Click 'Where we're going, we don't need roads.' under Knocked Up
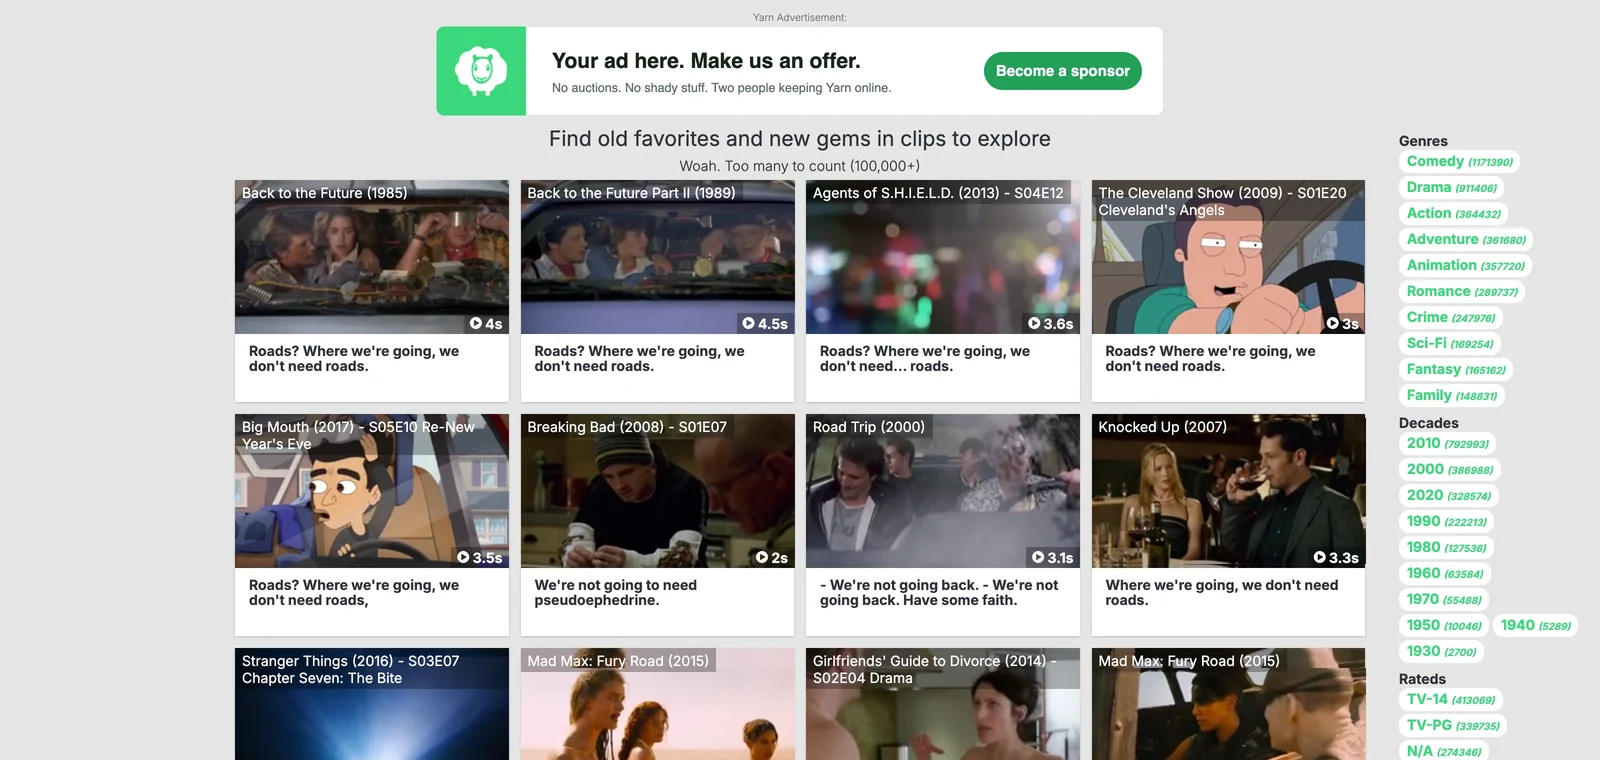 (1222, 593)
